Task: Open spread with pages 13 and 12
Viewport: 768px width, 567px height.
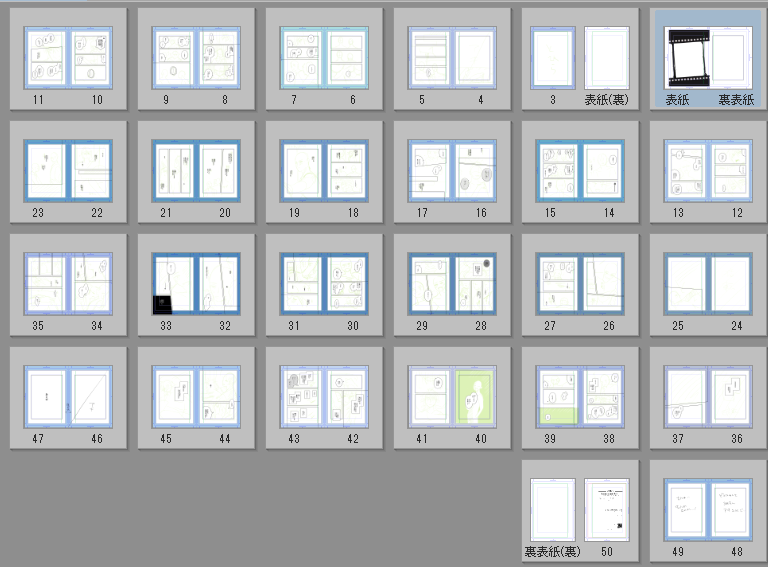Action: [x=708, y=171]
